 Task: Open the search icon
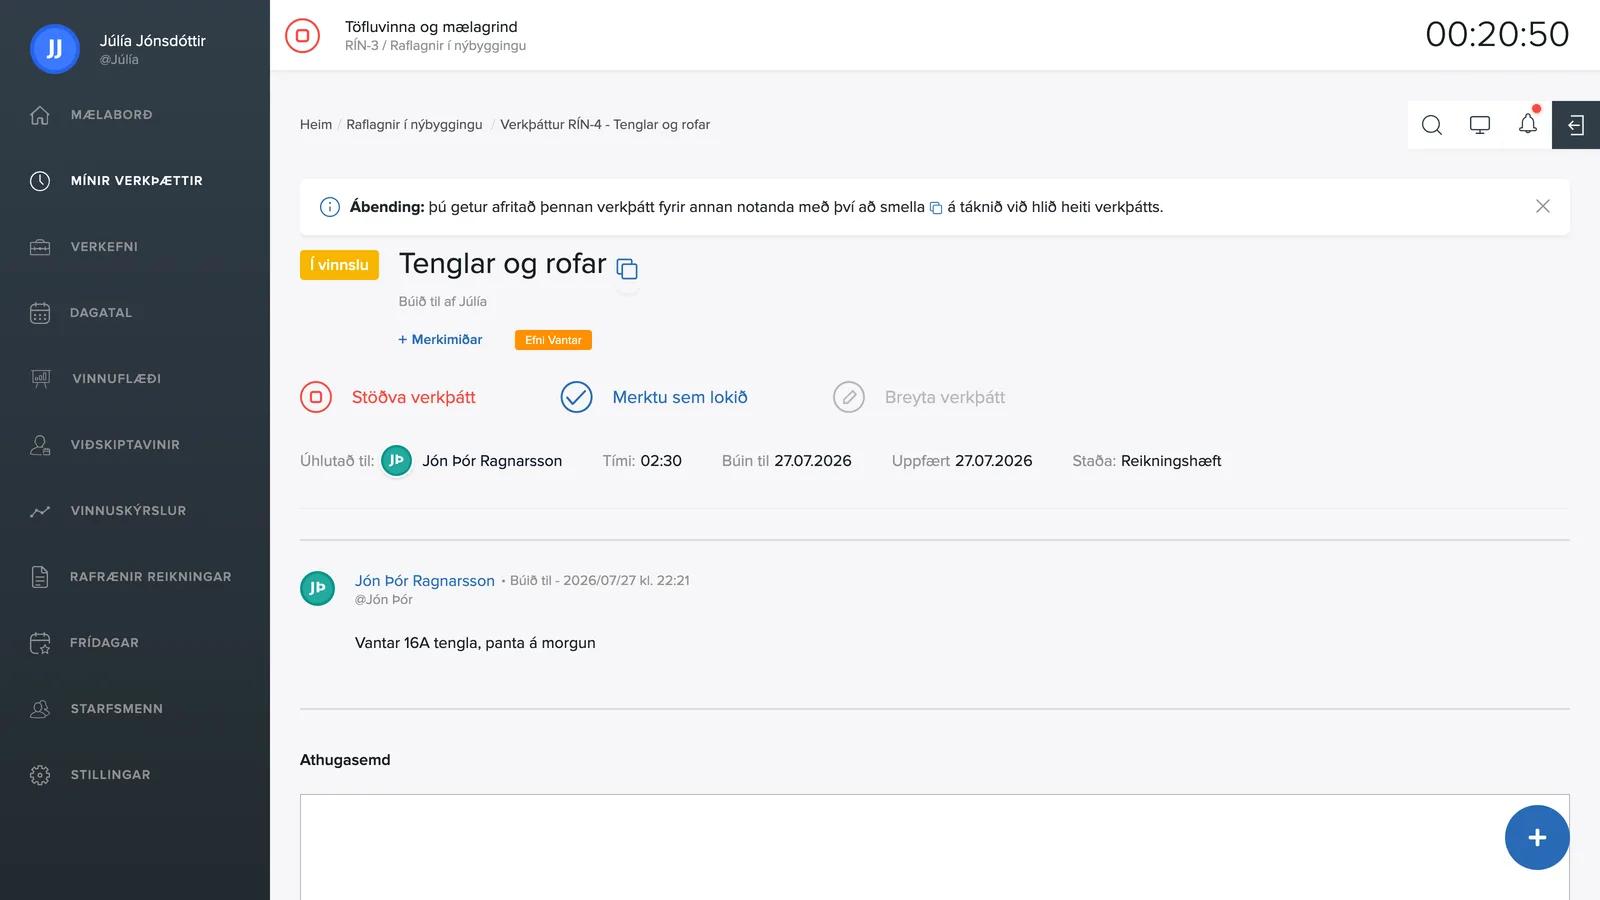[1432, 125]
